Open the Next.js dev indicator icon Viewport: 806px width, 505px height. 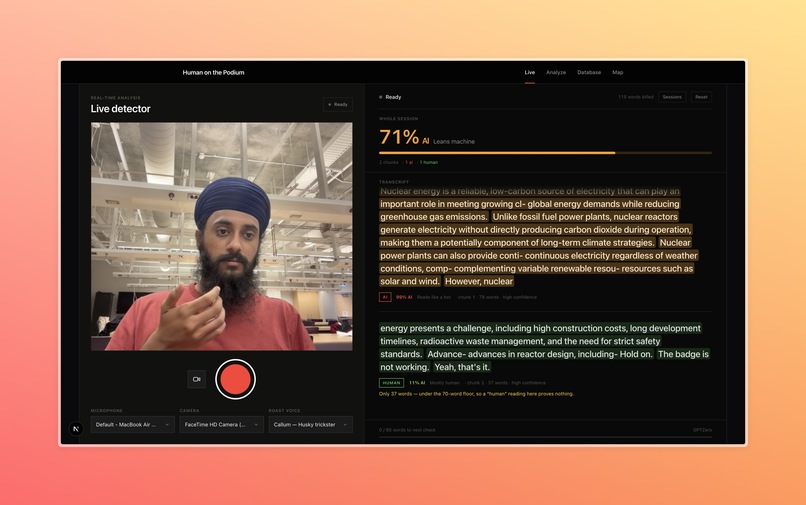pyautogui.click(x=76, y=428)
